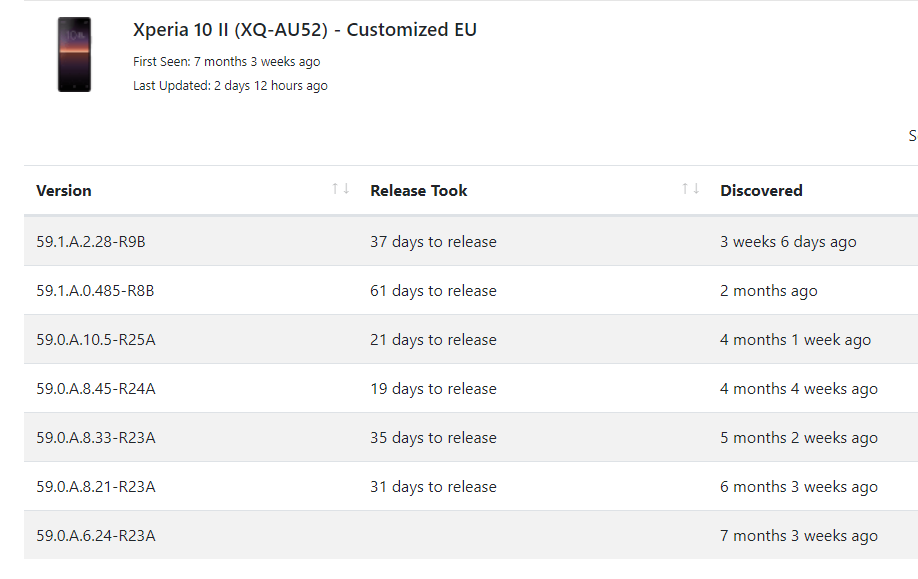Sort table by Release Took column arrows
Viewport: 918px width, 579px height.
tap(690, 189)
